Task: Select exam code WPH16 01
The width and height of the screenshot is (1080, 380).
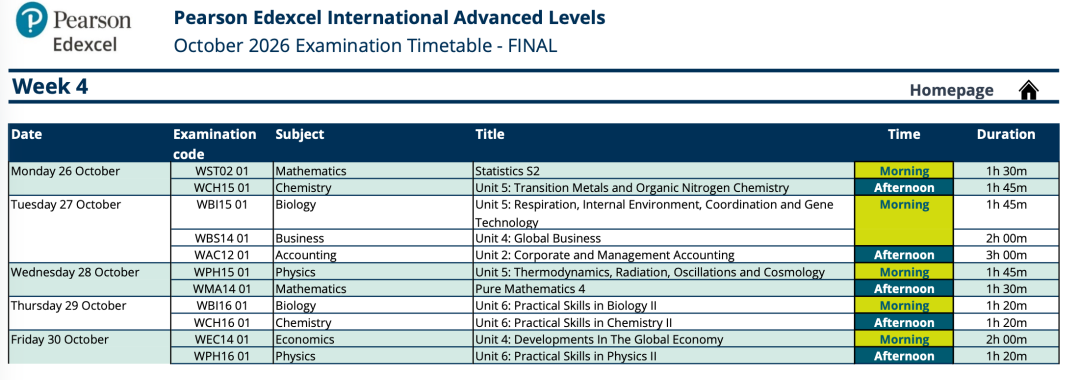Action: 222,356
